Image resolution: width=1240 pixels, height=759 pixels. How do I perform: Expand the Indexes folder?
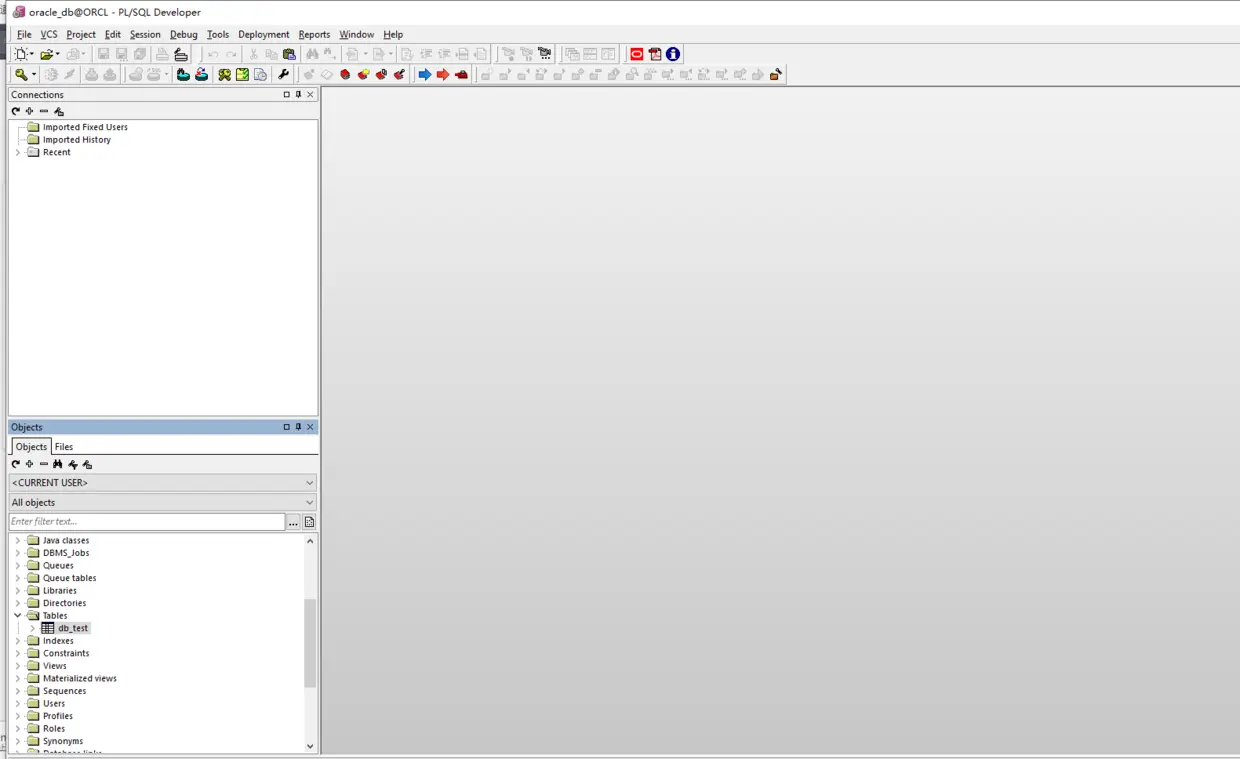click(x=18, y=641)
